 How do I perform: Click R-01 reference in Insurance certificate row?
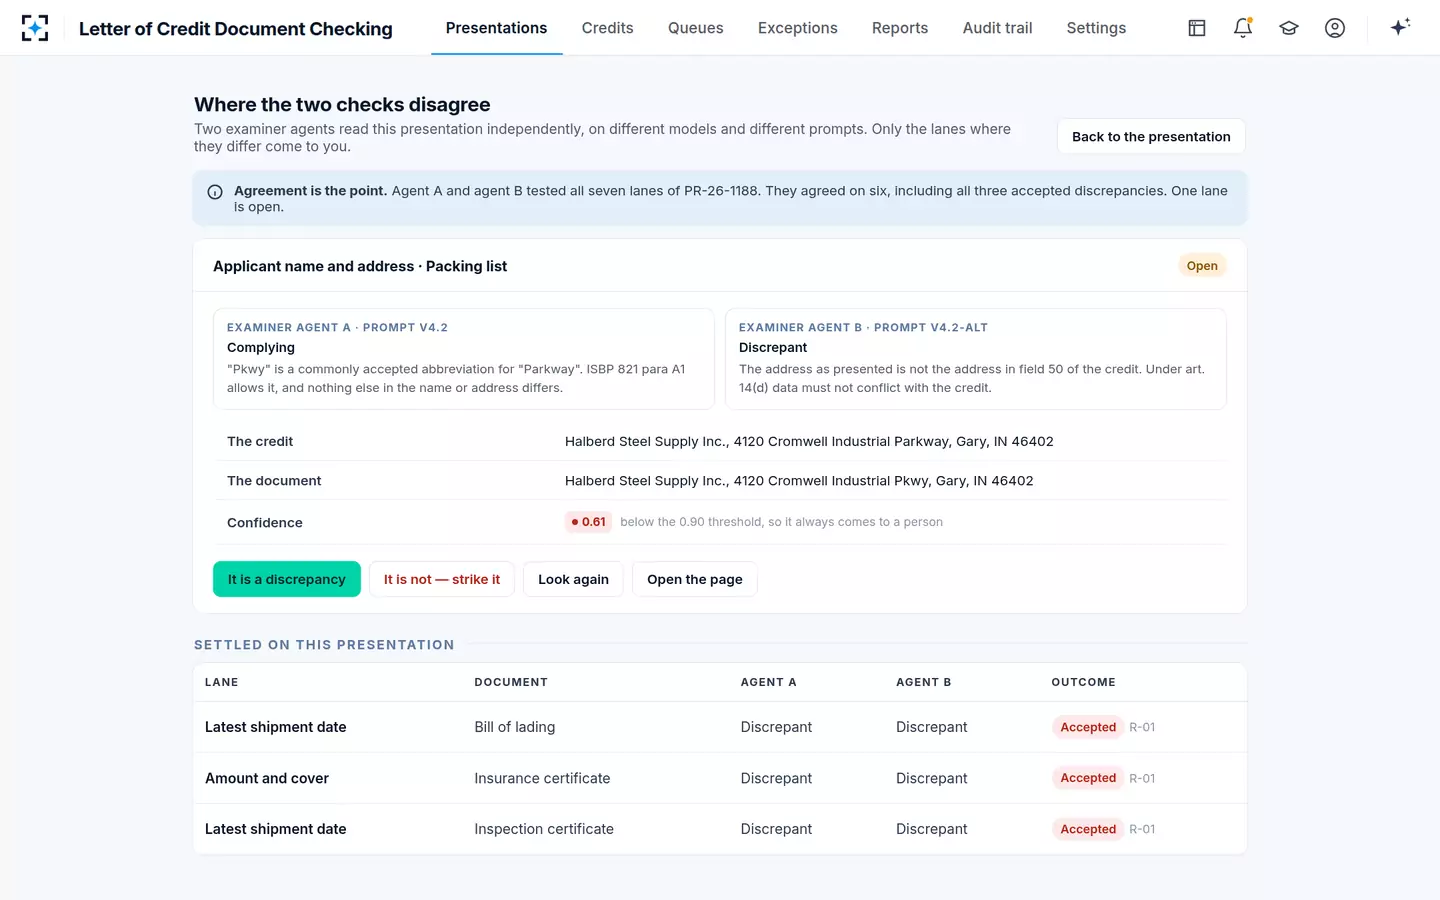click(1142, 778)
